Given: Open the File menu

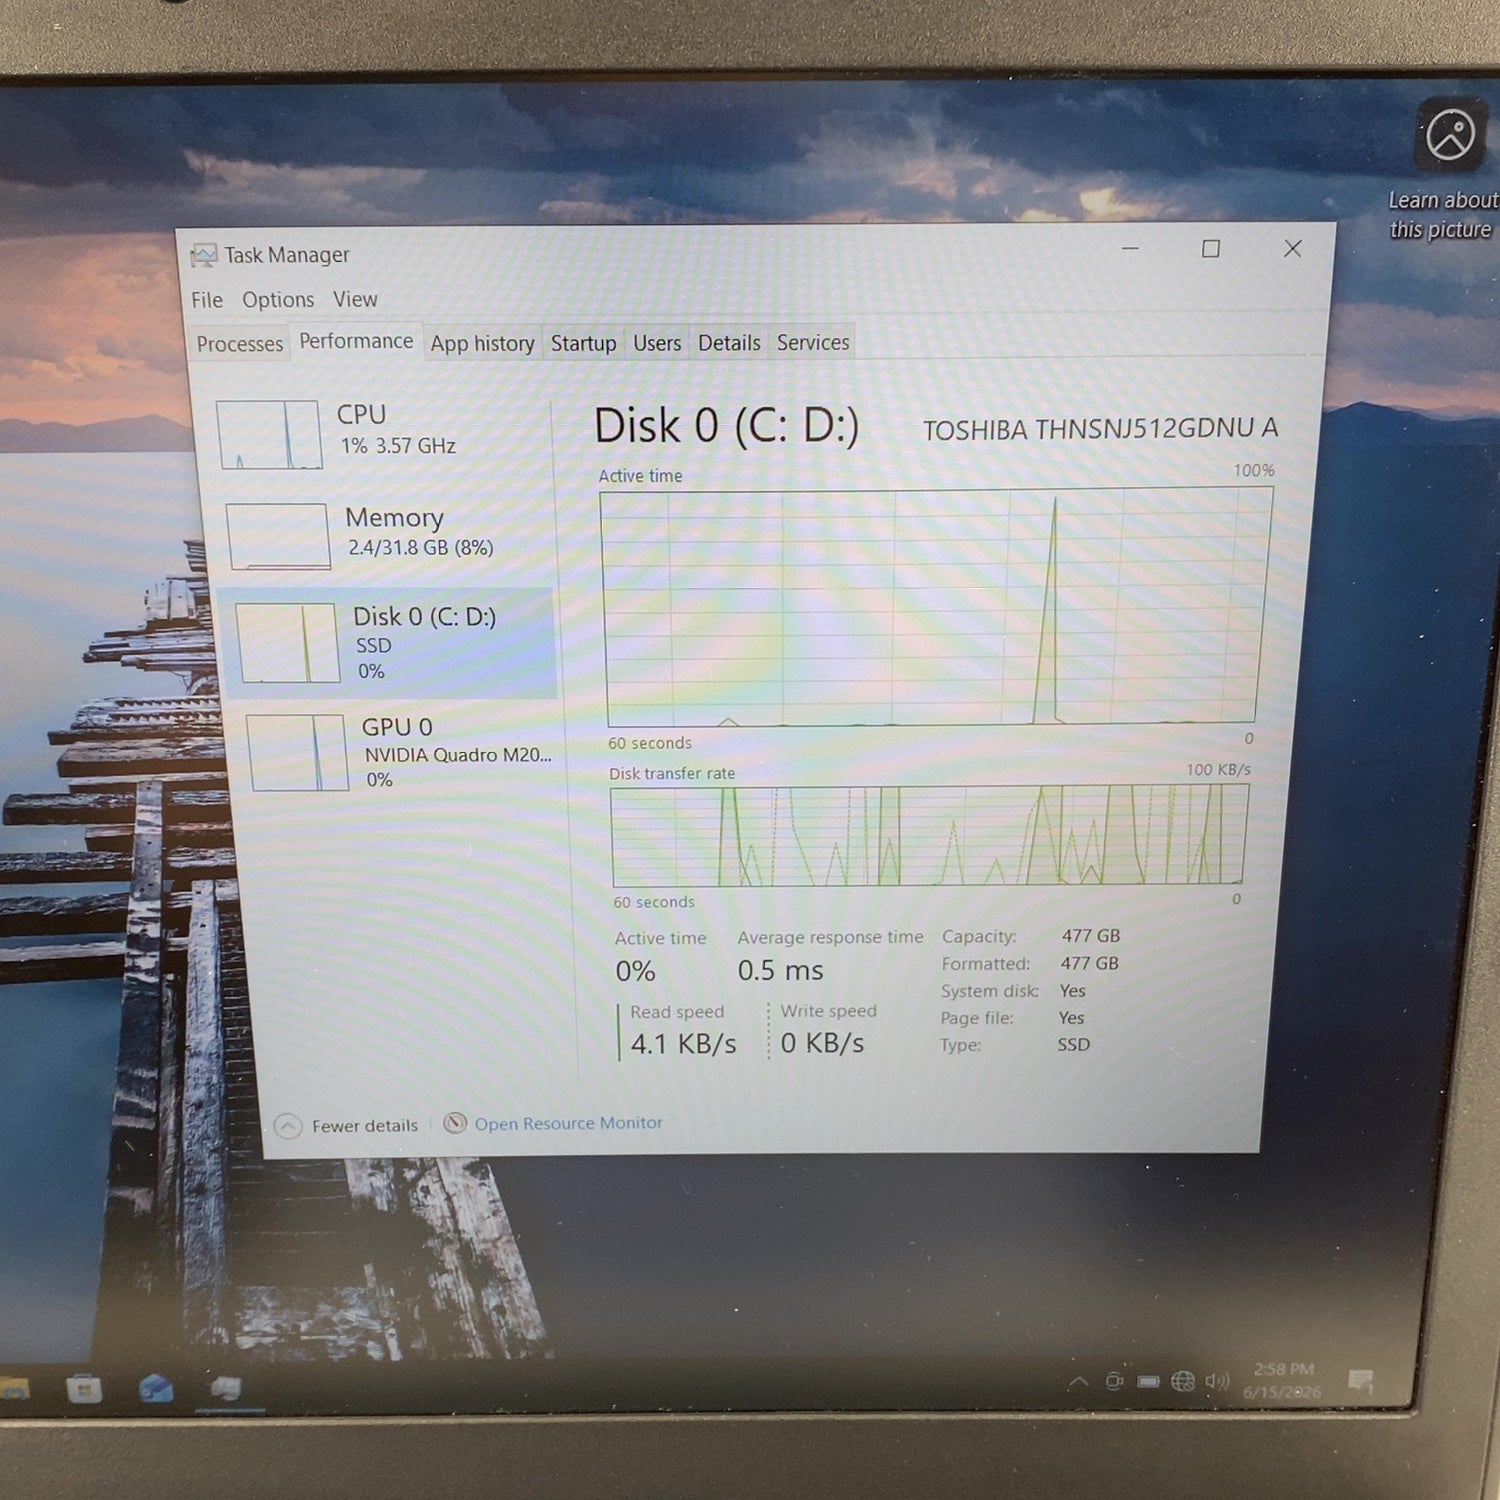Looking at the screenshot, I should [x=207, y=300].
